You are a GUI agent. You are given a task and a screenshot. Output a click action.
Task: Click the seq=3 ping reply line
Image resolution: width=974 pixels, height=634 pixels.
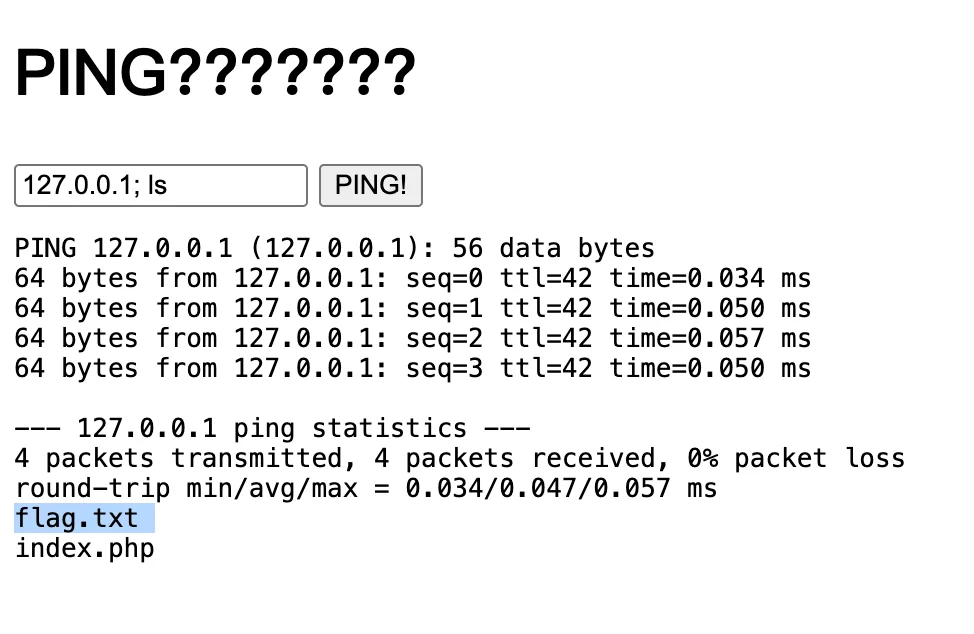412,368
